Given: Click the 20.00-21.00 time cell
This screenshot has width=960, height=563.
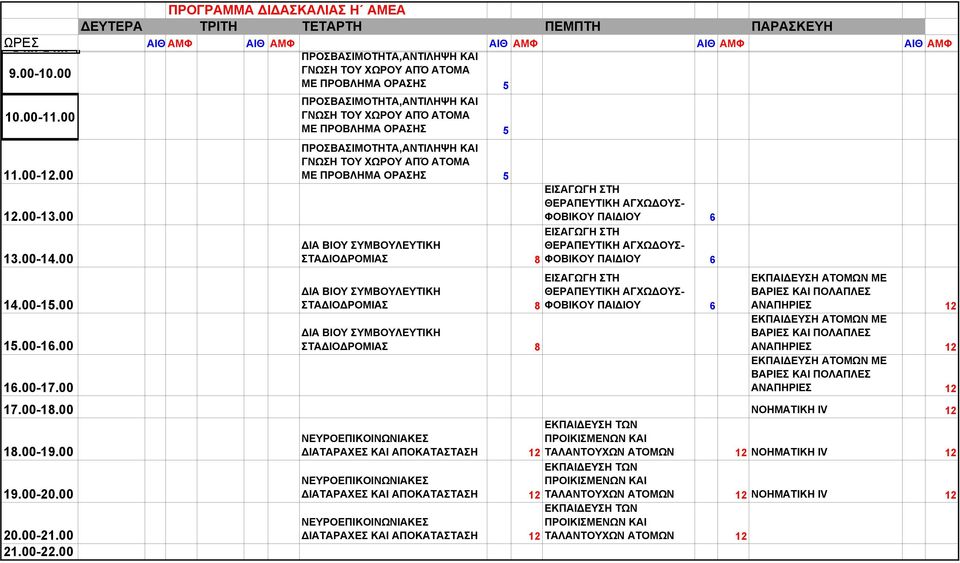Looking at the screenshot, I should [40, 523].
